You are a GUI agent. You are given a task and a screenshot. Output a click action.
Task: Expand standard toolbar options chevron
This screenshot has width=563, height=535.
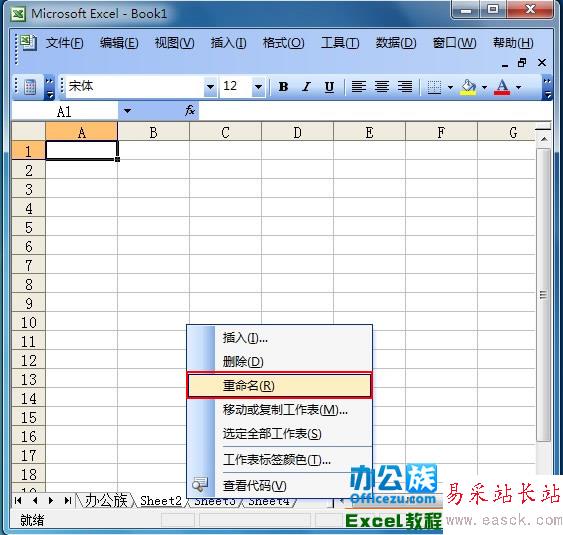50,88
